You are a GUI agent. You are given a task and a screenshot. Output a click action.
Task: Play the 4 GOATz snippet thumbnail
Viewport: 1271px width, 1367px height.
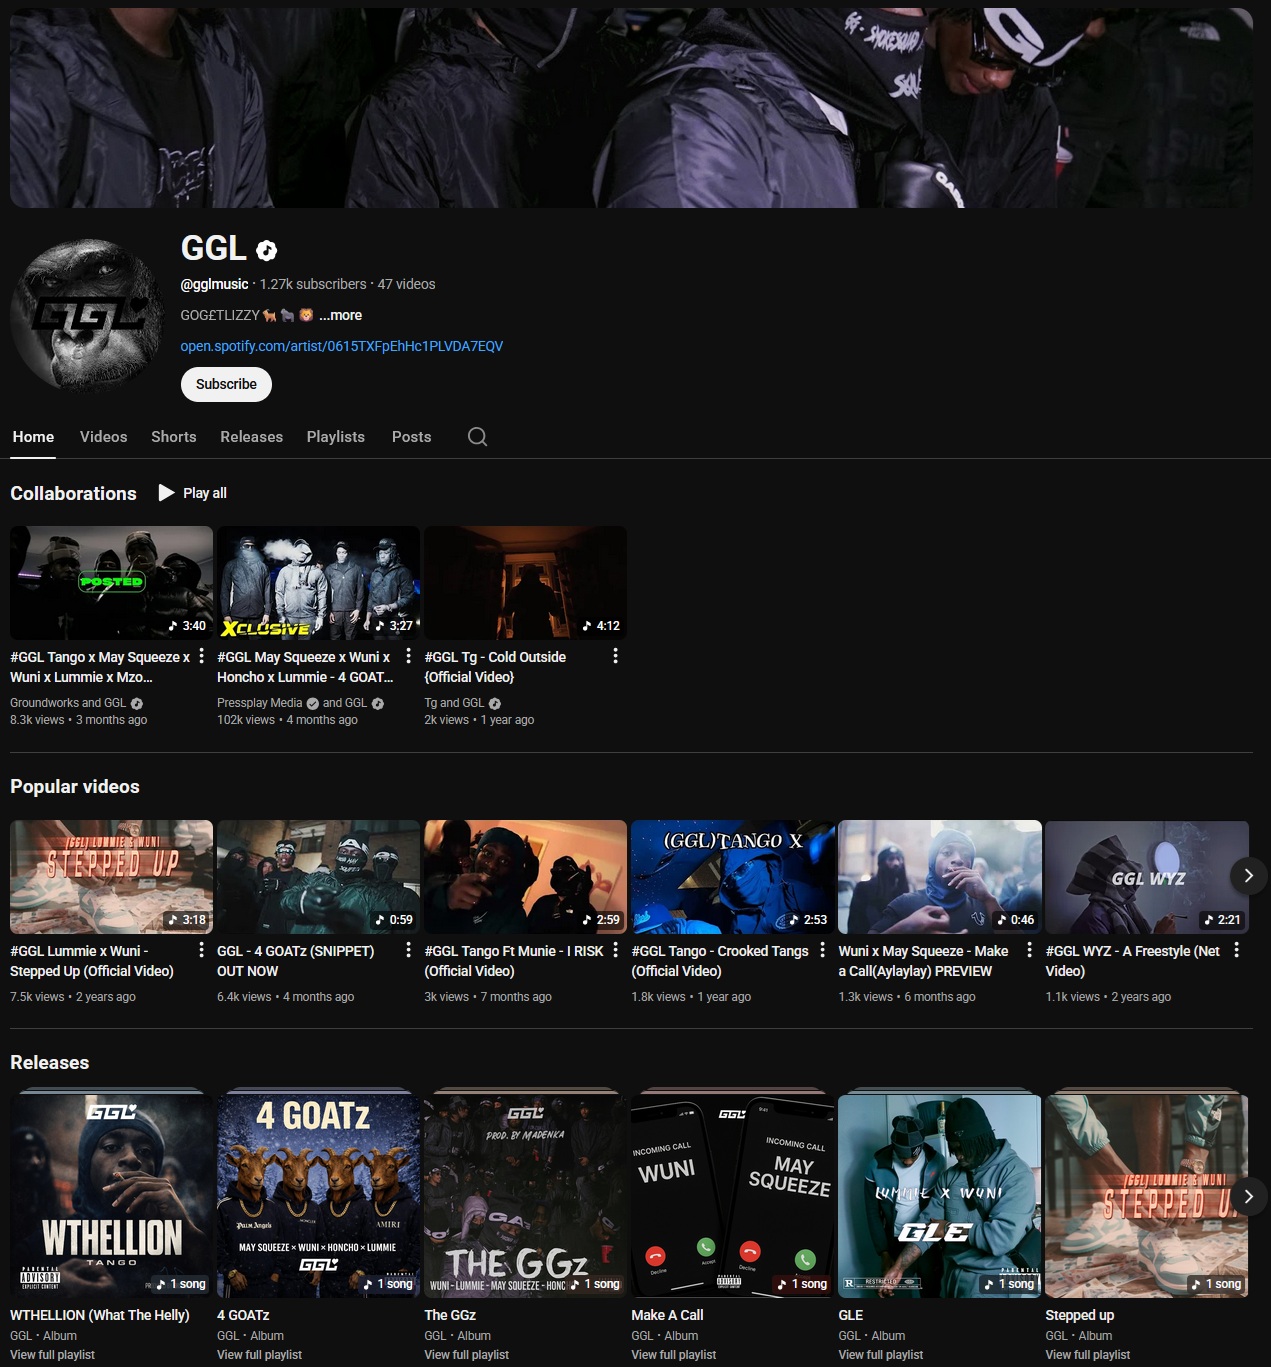click(x=318, y=877)
